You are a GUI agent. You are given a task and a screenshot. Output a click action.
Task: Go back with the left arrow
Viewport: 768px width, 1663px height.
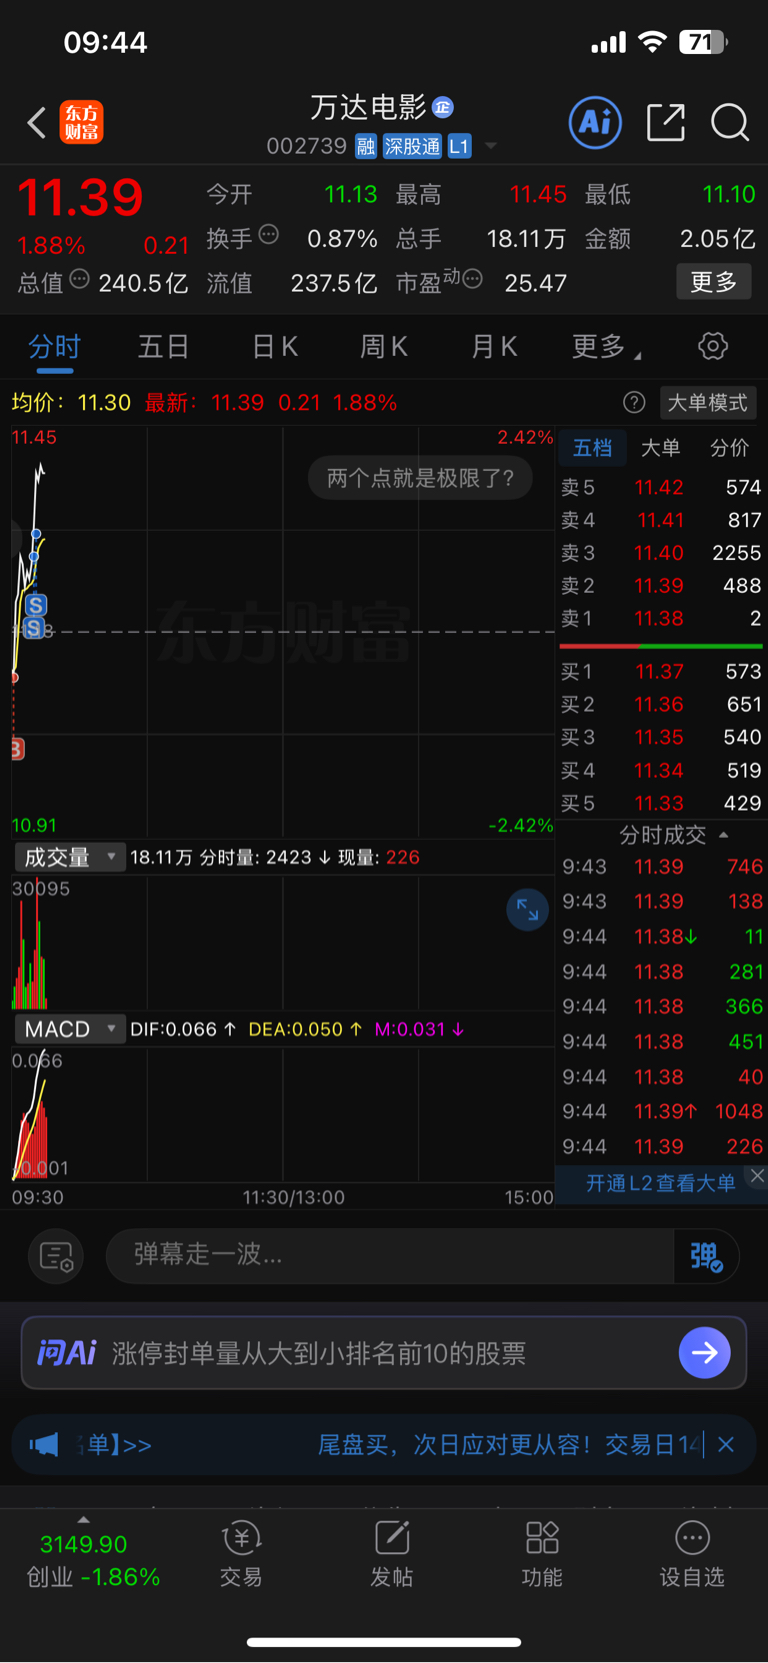[x=37, y=123]
